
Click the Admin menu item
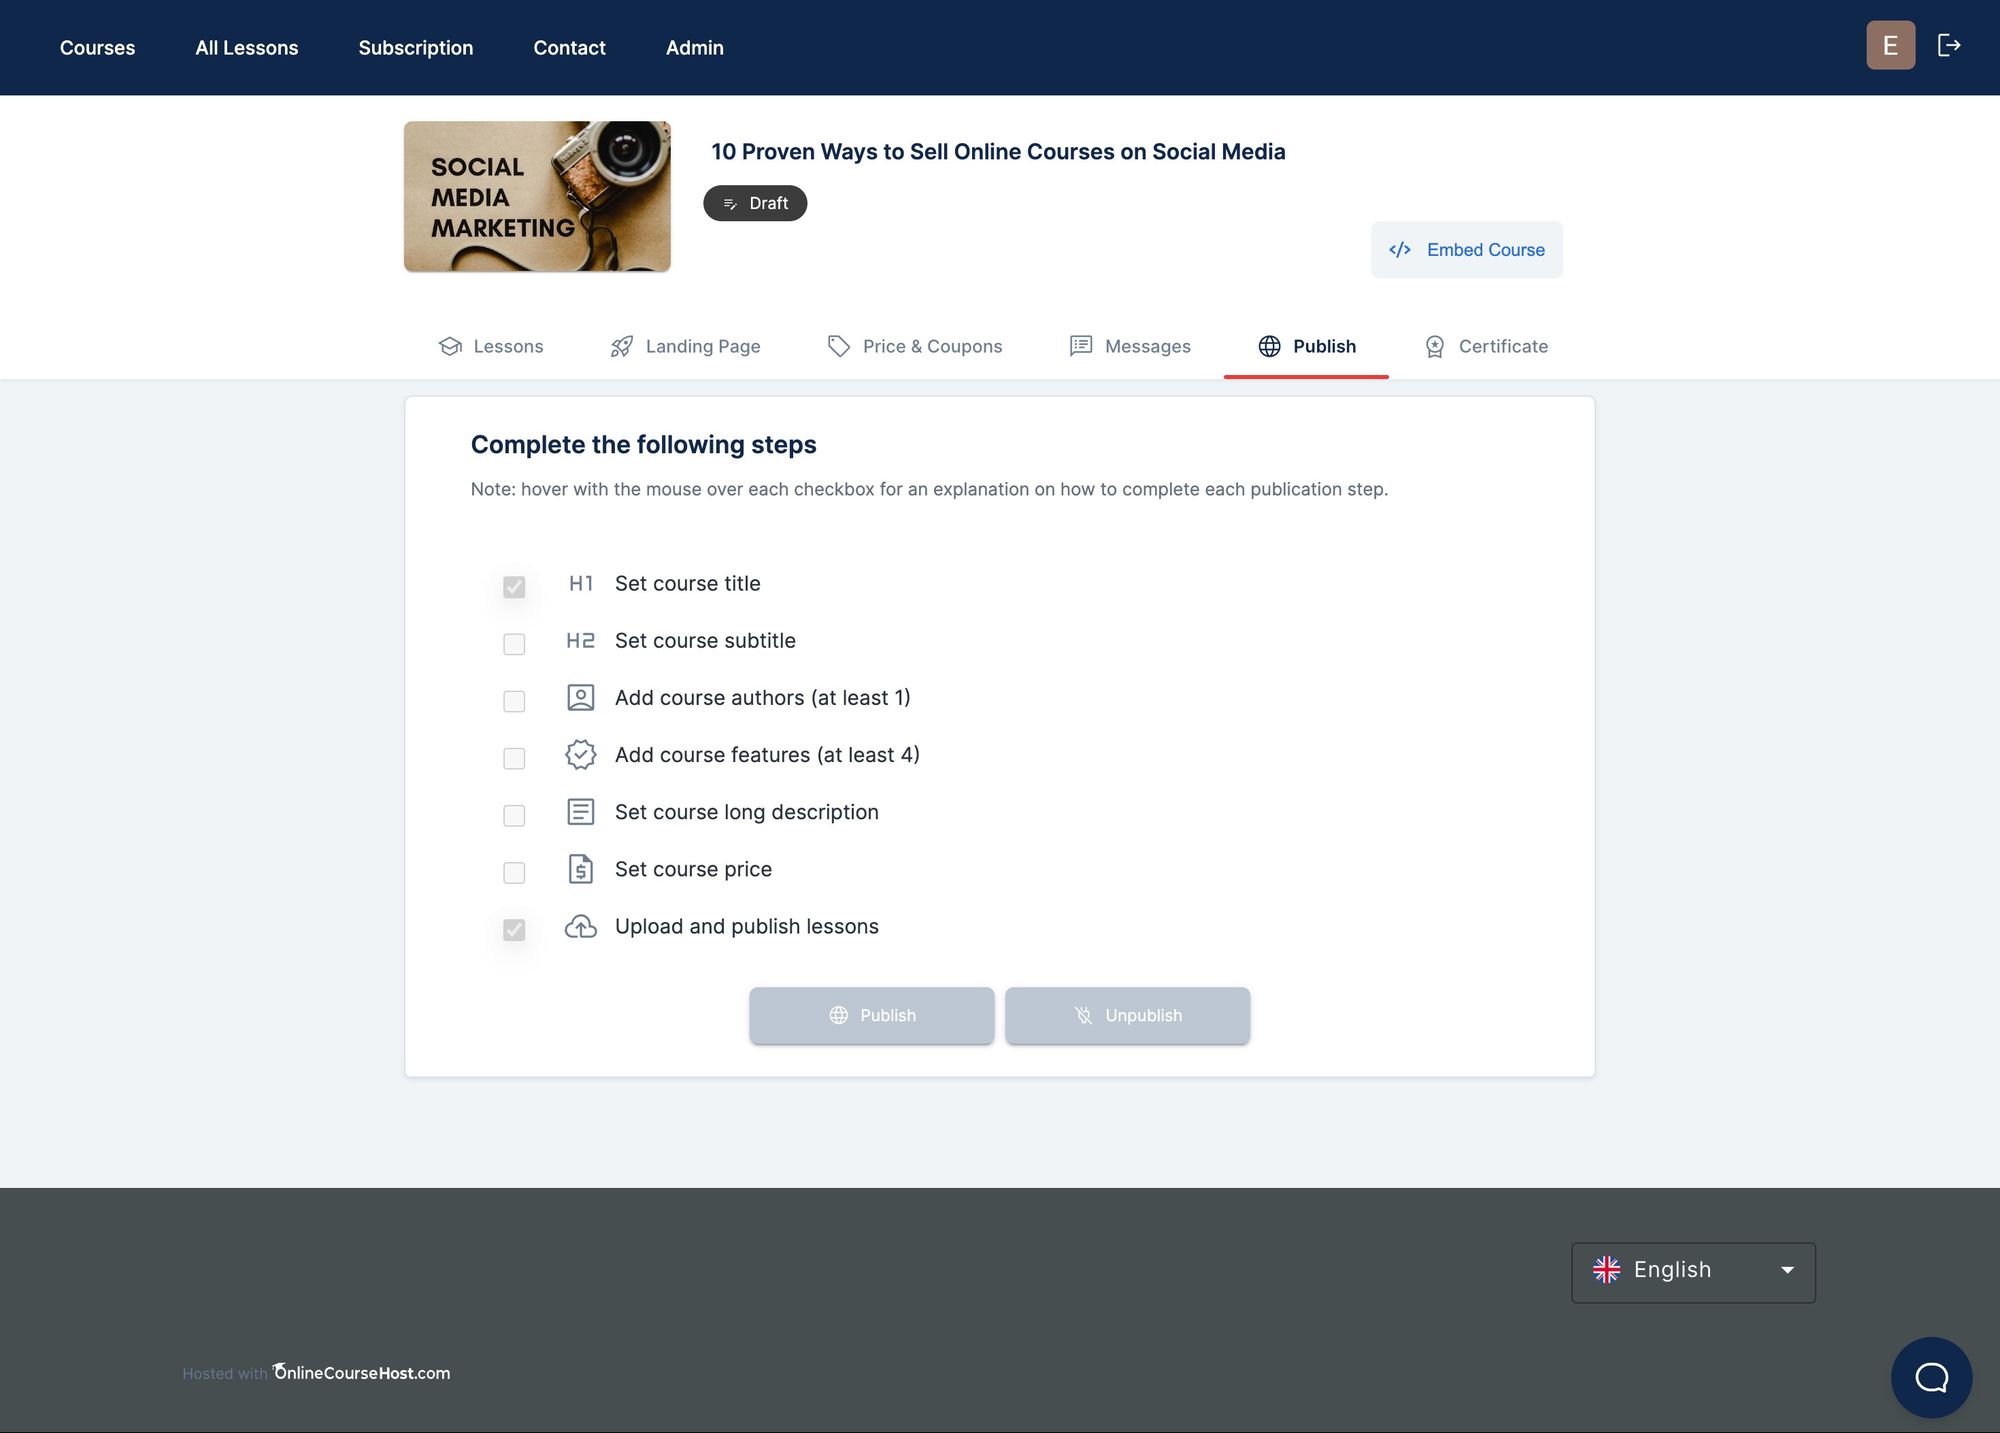(695, 47)
